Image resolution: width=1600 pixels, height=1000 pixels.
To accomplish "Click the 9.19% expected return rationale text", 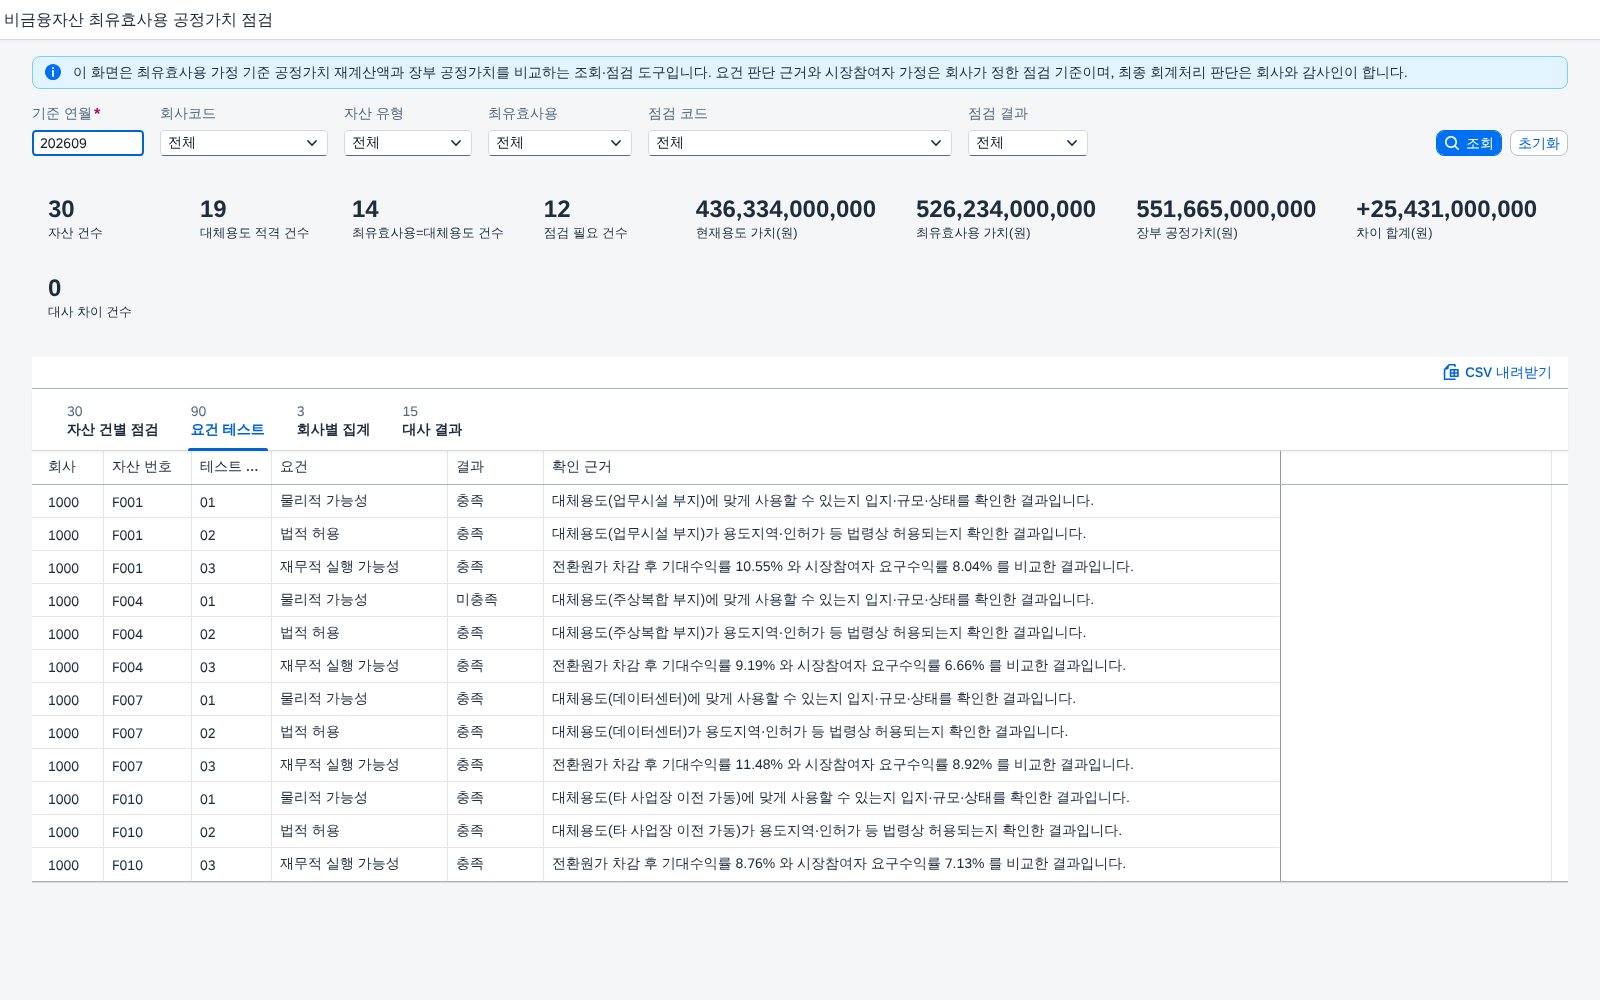I will pos(839,666).
